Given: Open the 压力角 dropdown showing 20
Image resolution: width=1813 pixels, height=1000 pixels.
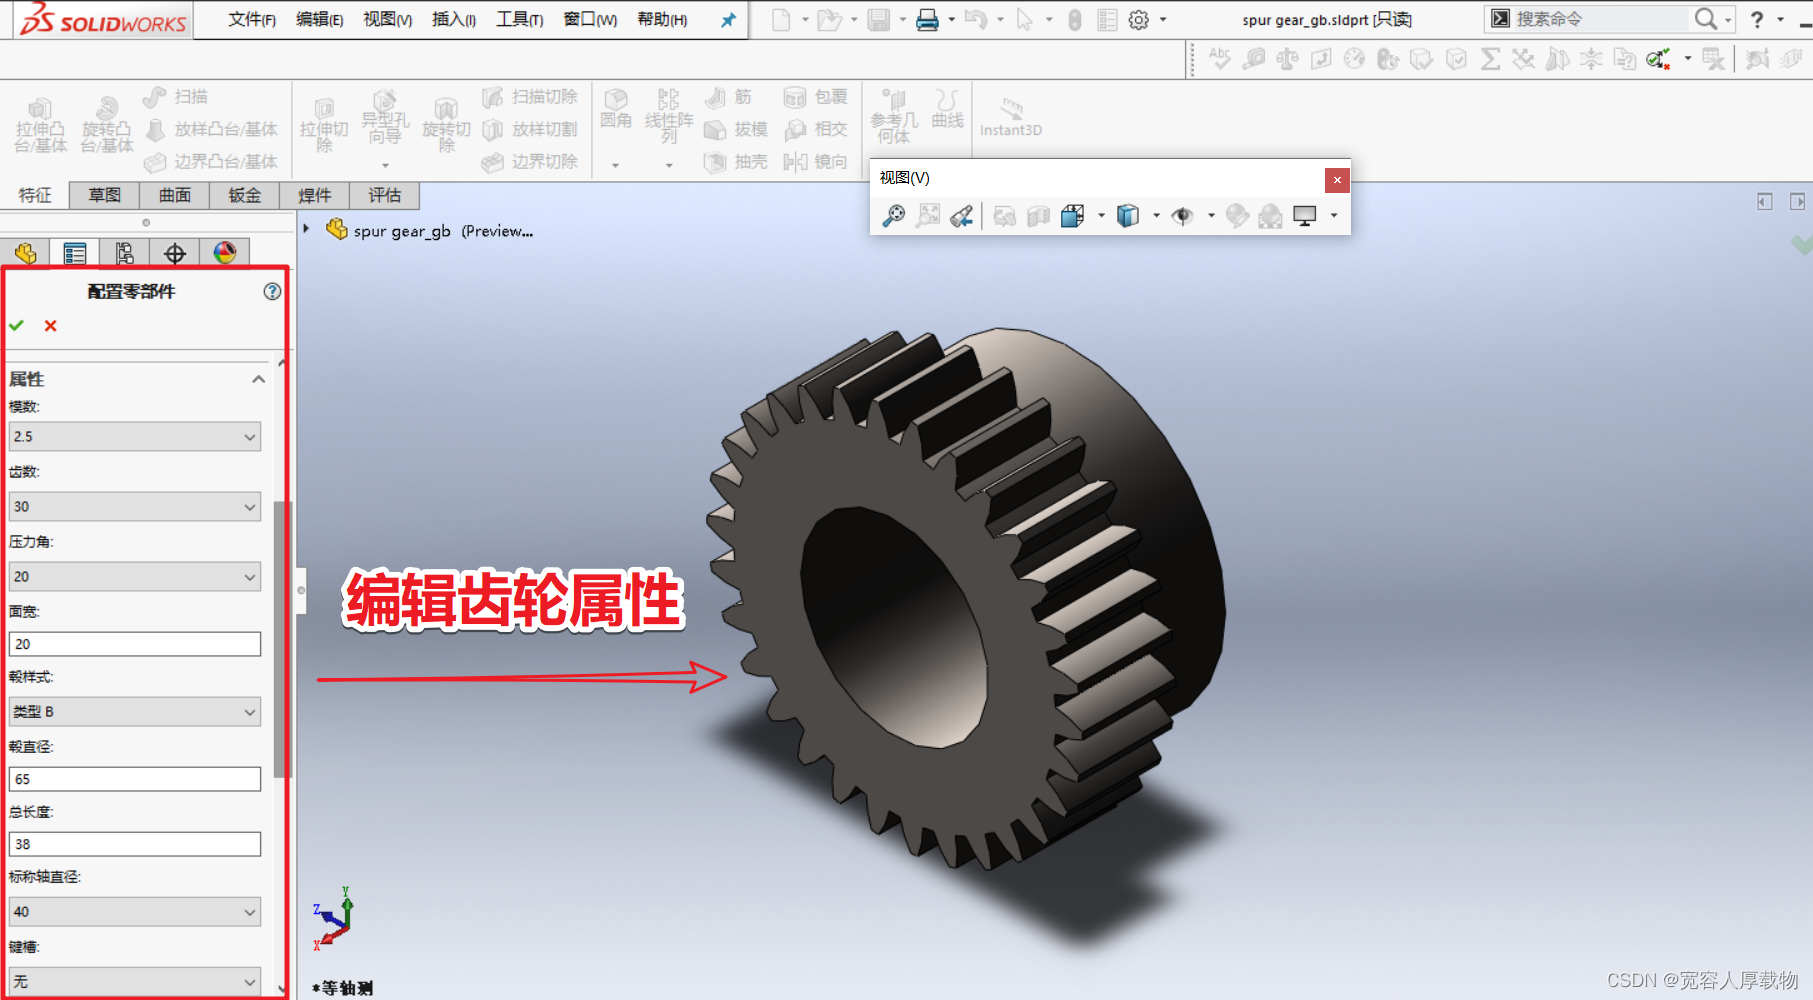Looking at the screenshot, I should [135, 577].
